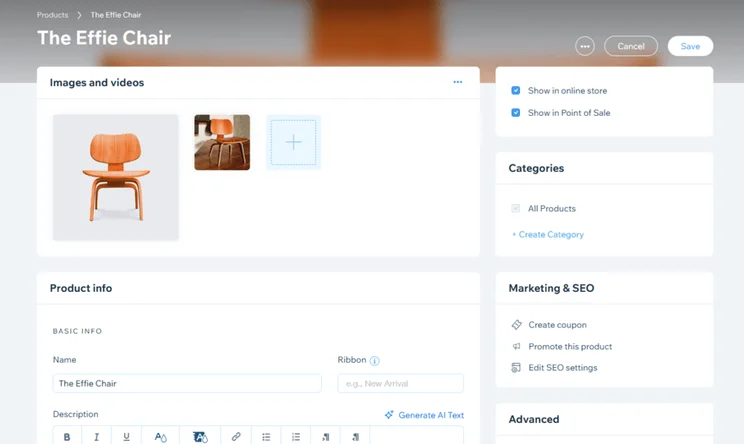
Task: Open Create coupon option
Action: (x=557, y=324)
